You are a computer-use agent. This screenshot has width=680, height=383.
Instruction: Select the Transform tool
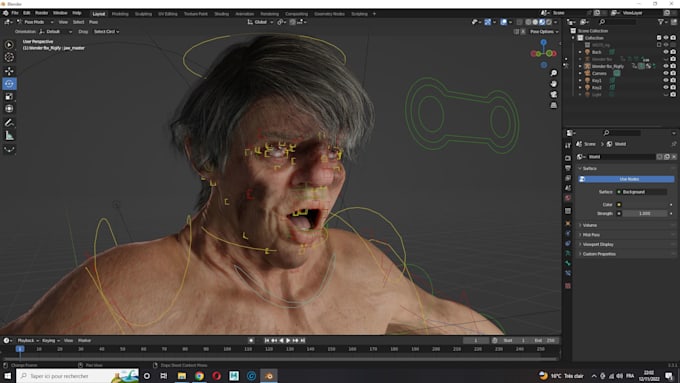9,108
